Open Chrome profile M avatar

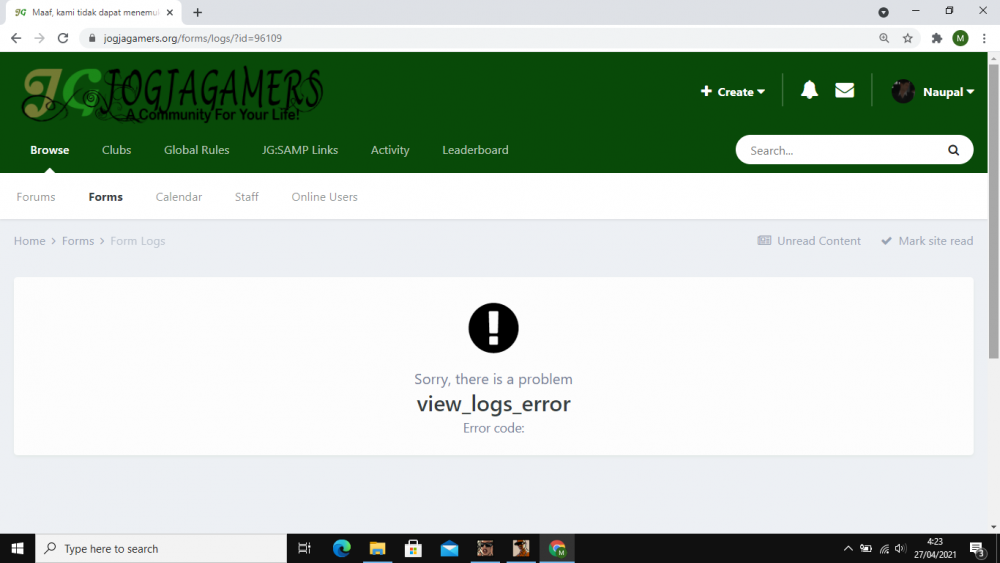(x=960, y=38)
